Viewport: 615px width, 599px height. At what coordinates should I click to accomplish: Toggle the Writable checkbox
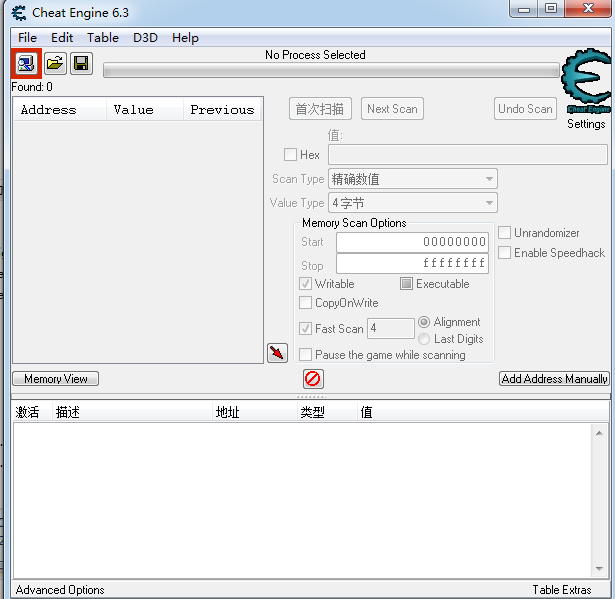pyautogui.click(x=305, y=284)
